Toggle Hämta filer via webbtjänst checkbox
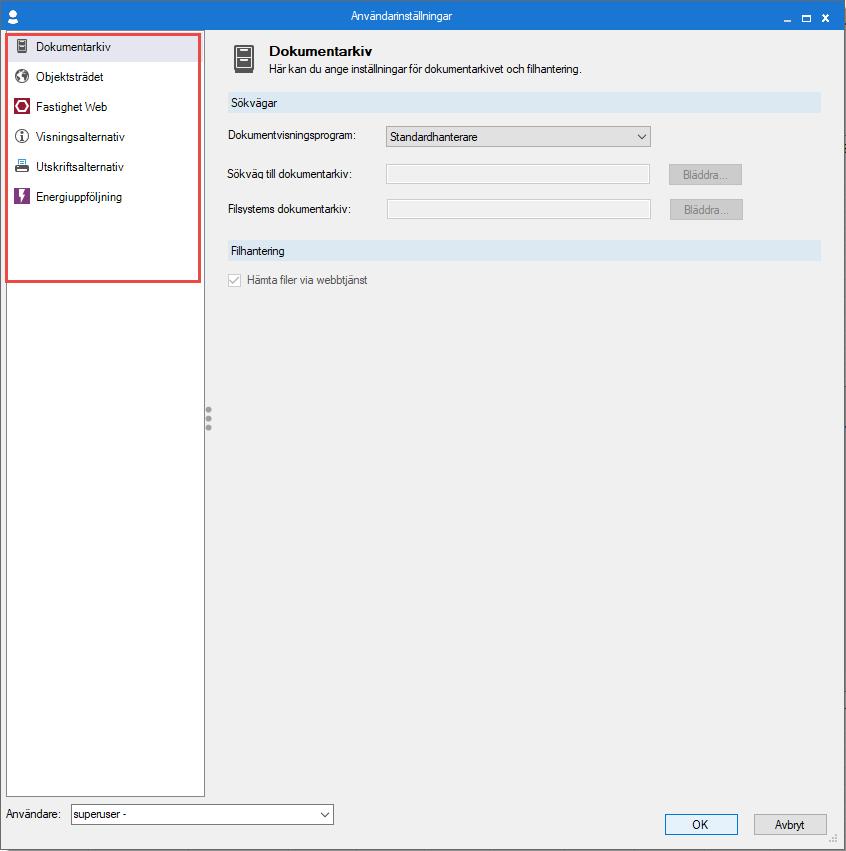 click(x=234, y=280)
